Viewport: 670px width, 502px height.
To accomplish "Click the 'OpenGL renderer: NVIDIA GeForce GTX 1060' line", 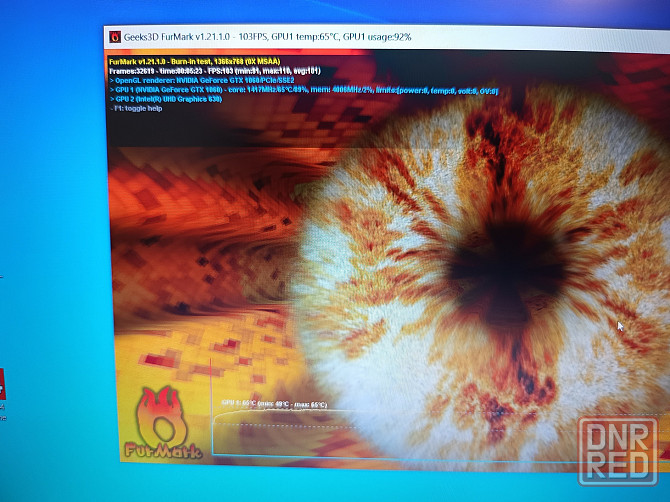I will pos(202,80).
